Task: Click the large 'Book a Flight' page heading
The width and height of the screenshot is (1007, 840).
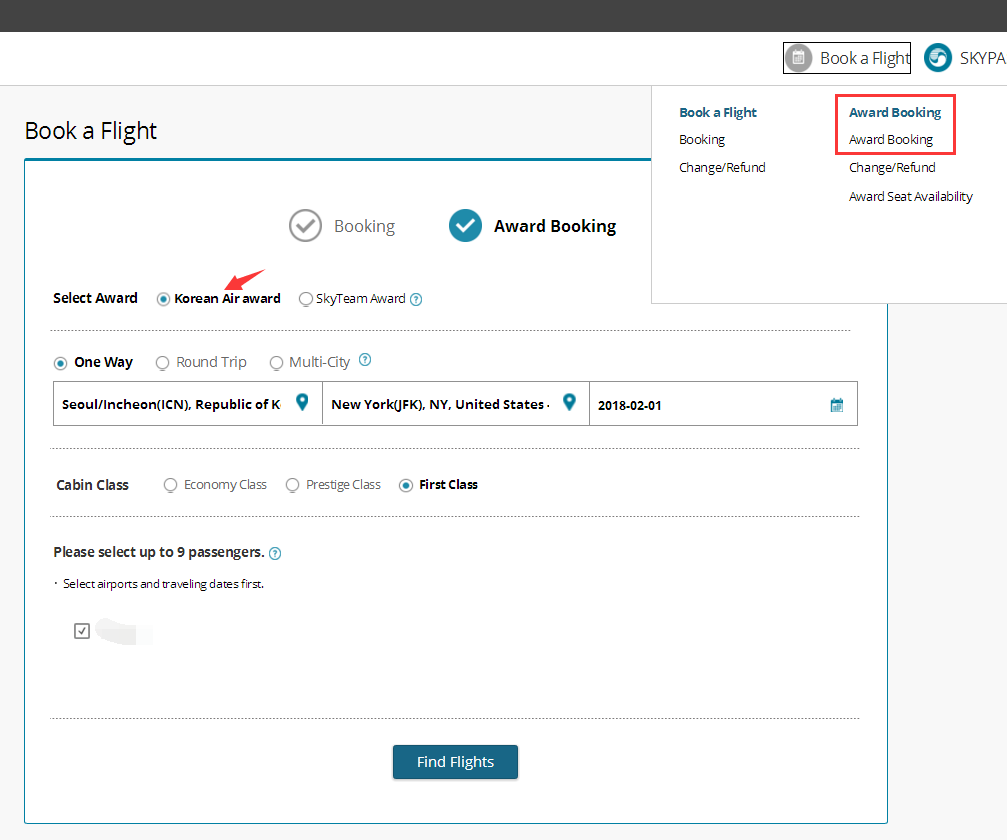Action: pyautogui.click(x=91, y=131)
